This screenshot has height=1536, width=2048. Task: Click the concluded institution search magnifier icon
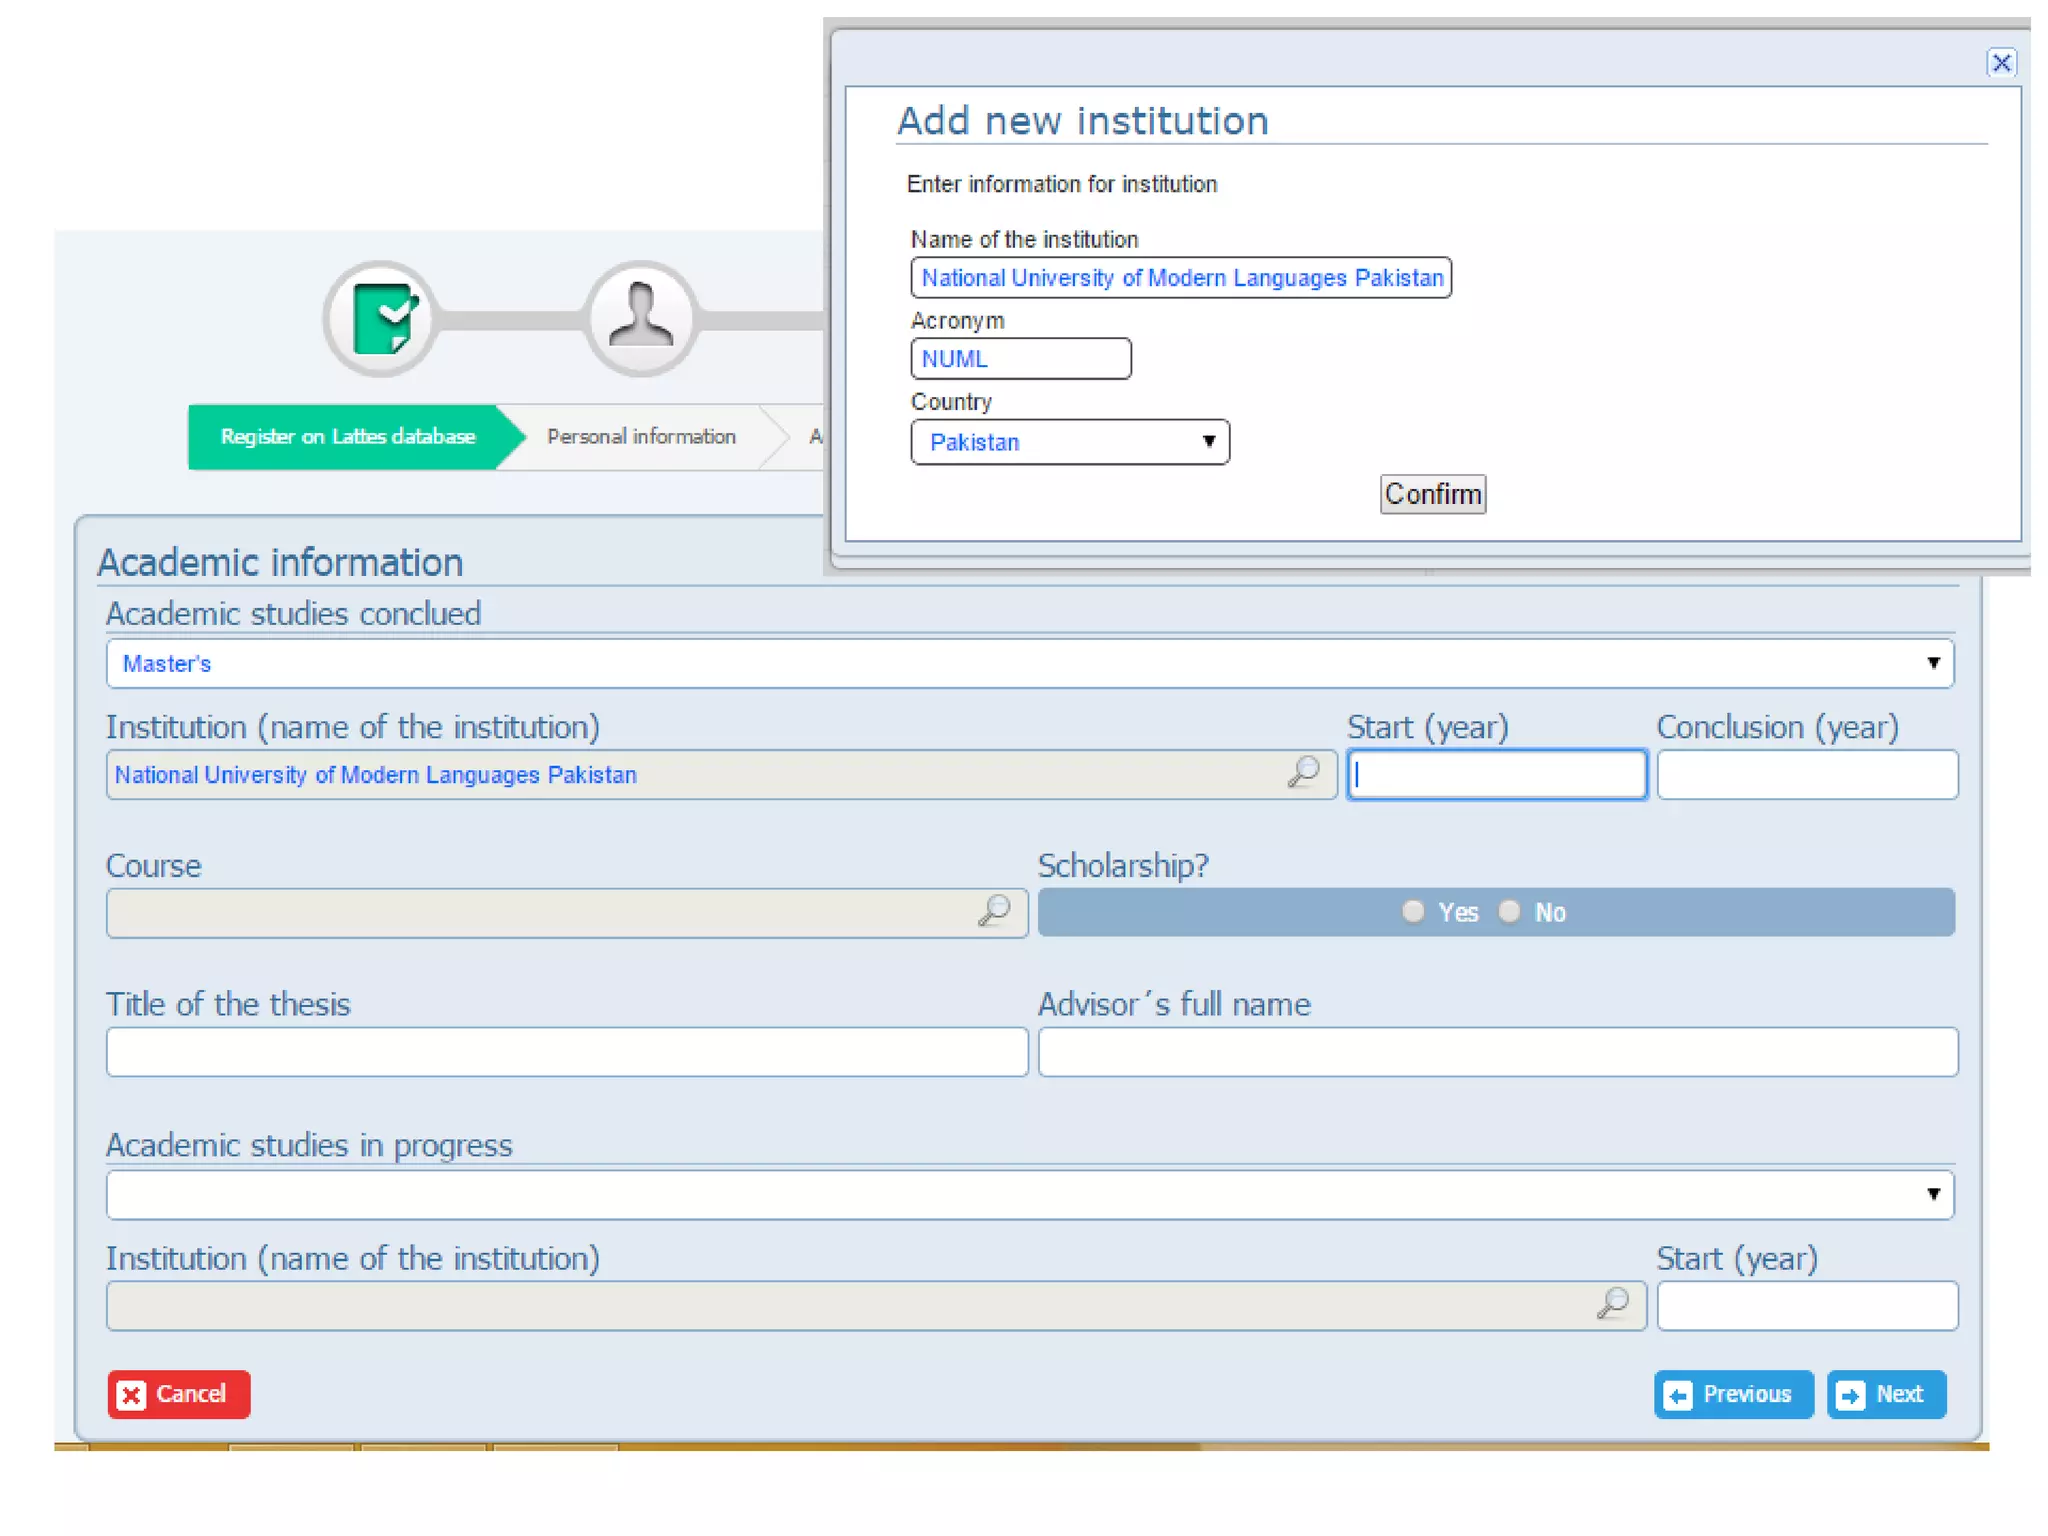[x=1304, y=772]
